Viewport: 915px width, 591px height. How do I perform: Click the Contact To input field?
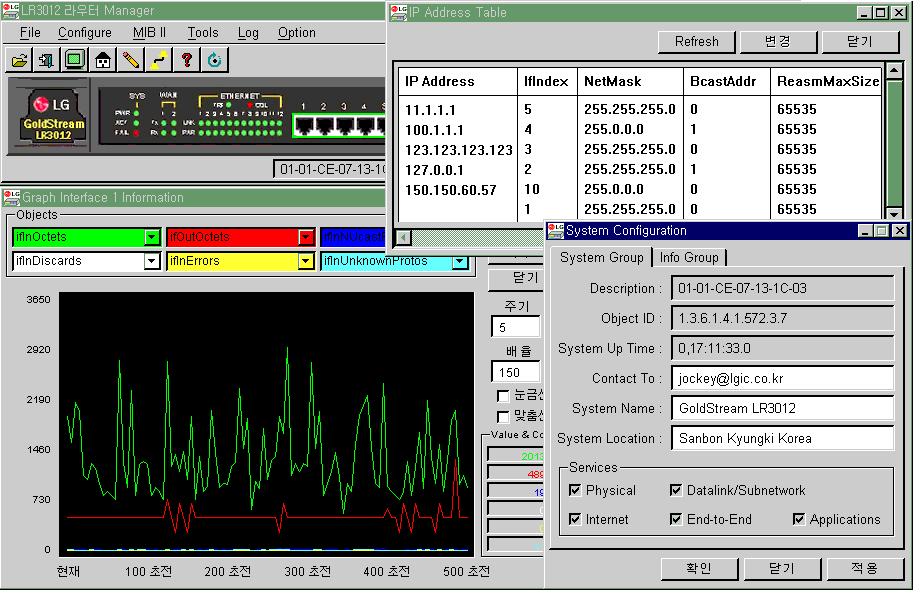pos(783,378)
